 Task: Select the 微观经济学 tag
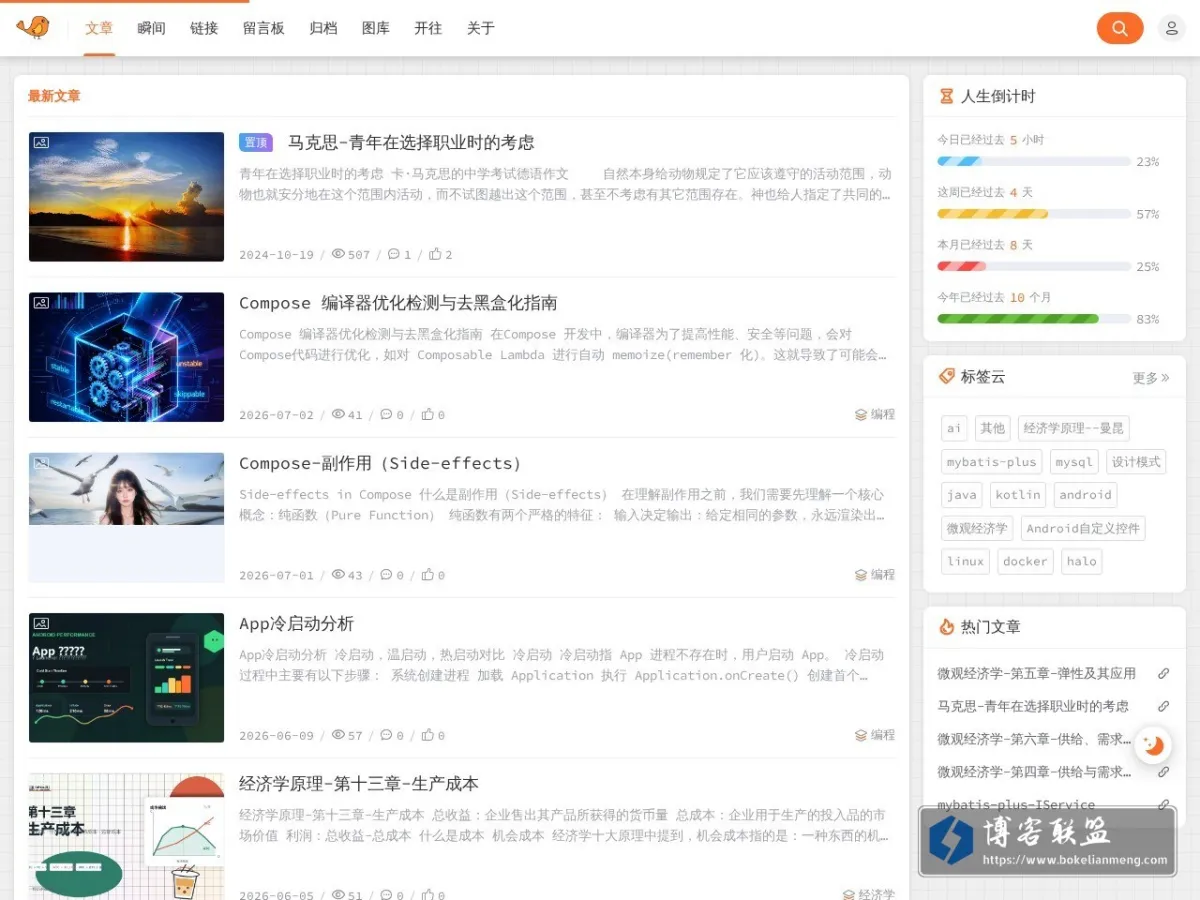coord(978,528)
